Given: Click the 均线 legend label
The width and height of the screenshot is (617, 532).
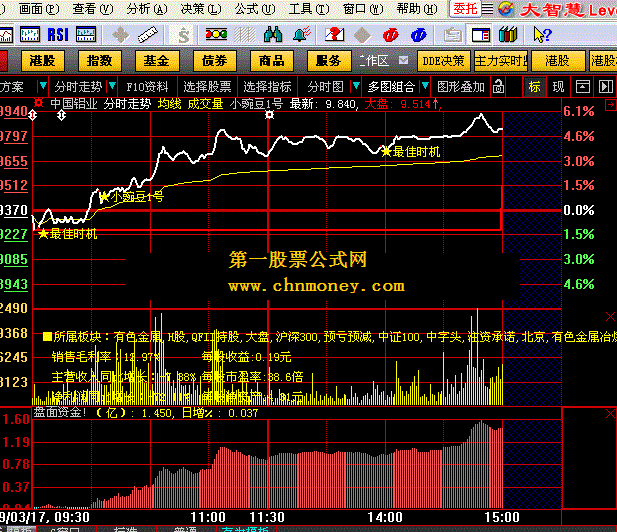Looking at the screenshot, I should coord(170,104).
